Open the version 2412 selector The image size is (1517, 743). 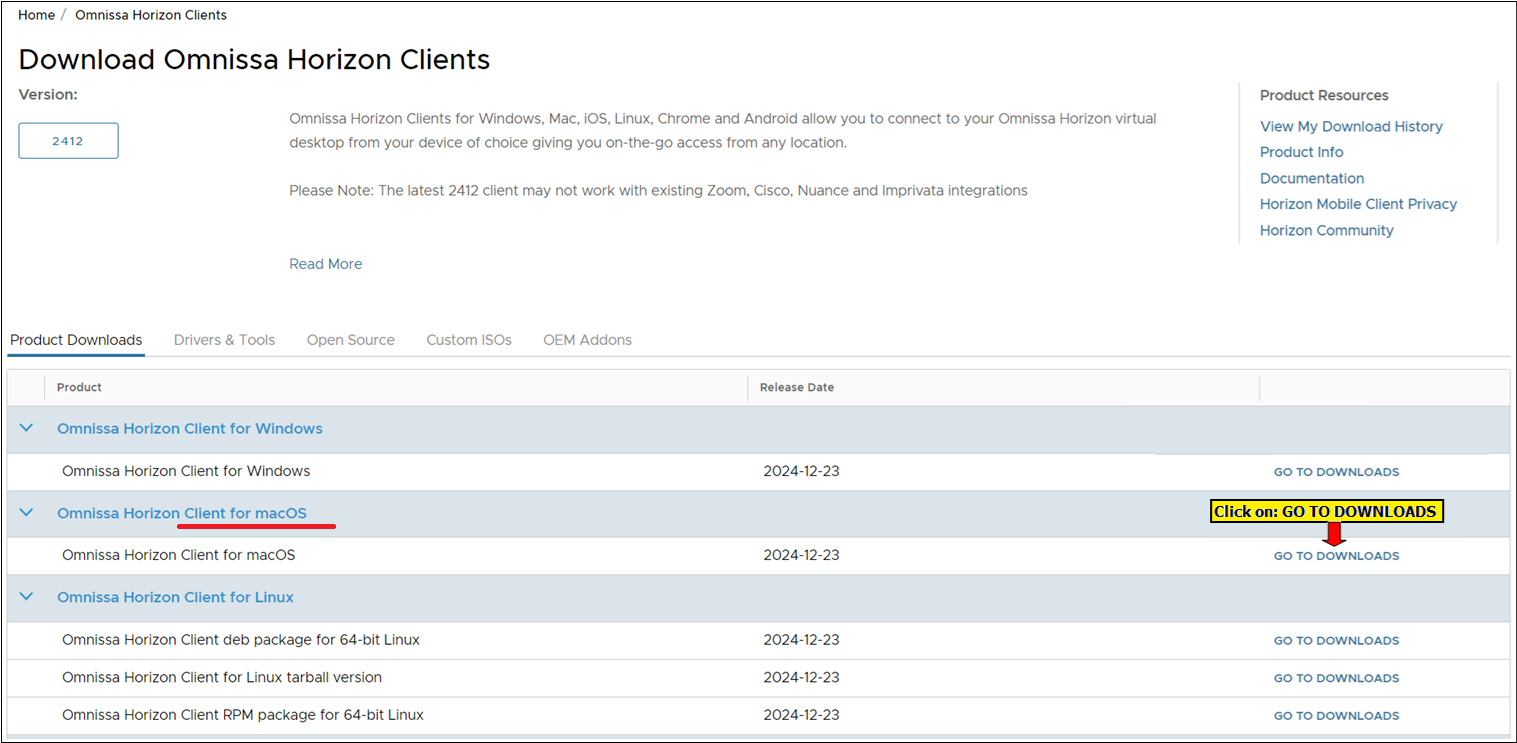coord(68,141)
